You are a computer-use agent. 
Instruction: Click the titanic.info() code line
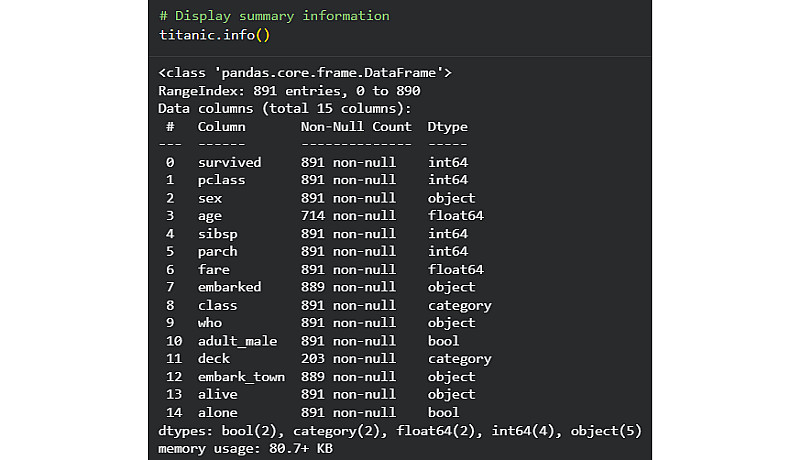tap(215, 34)
